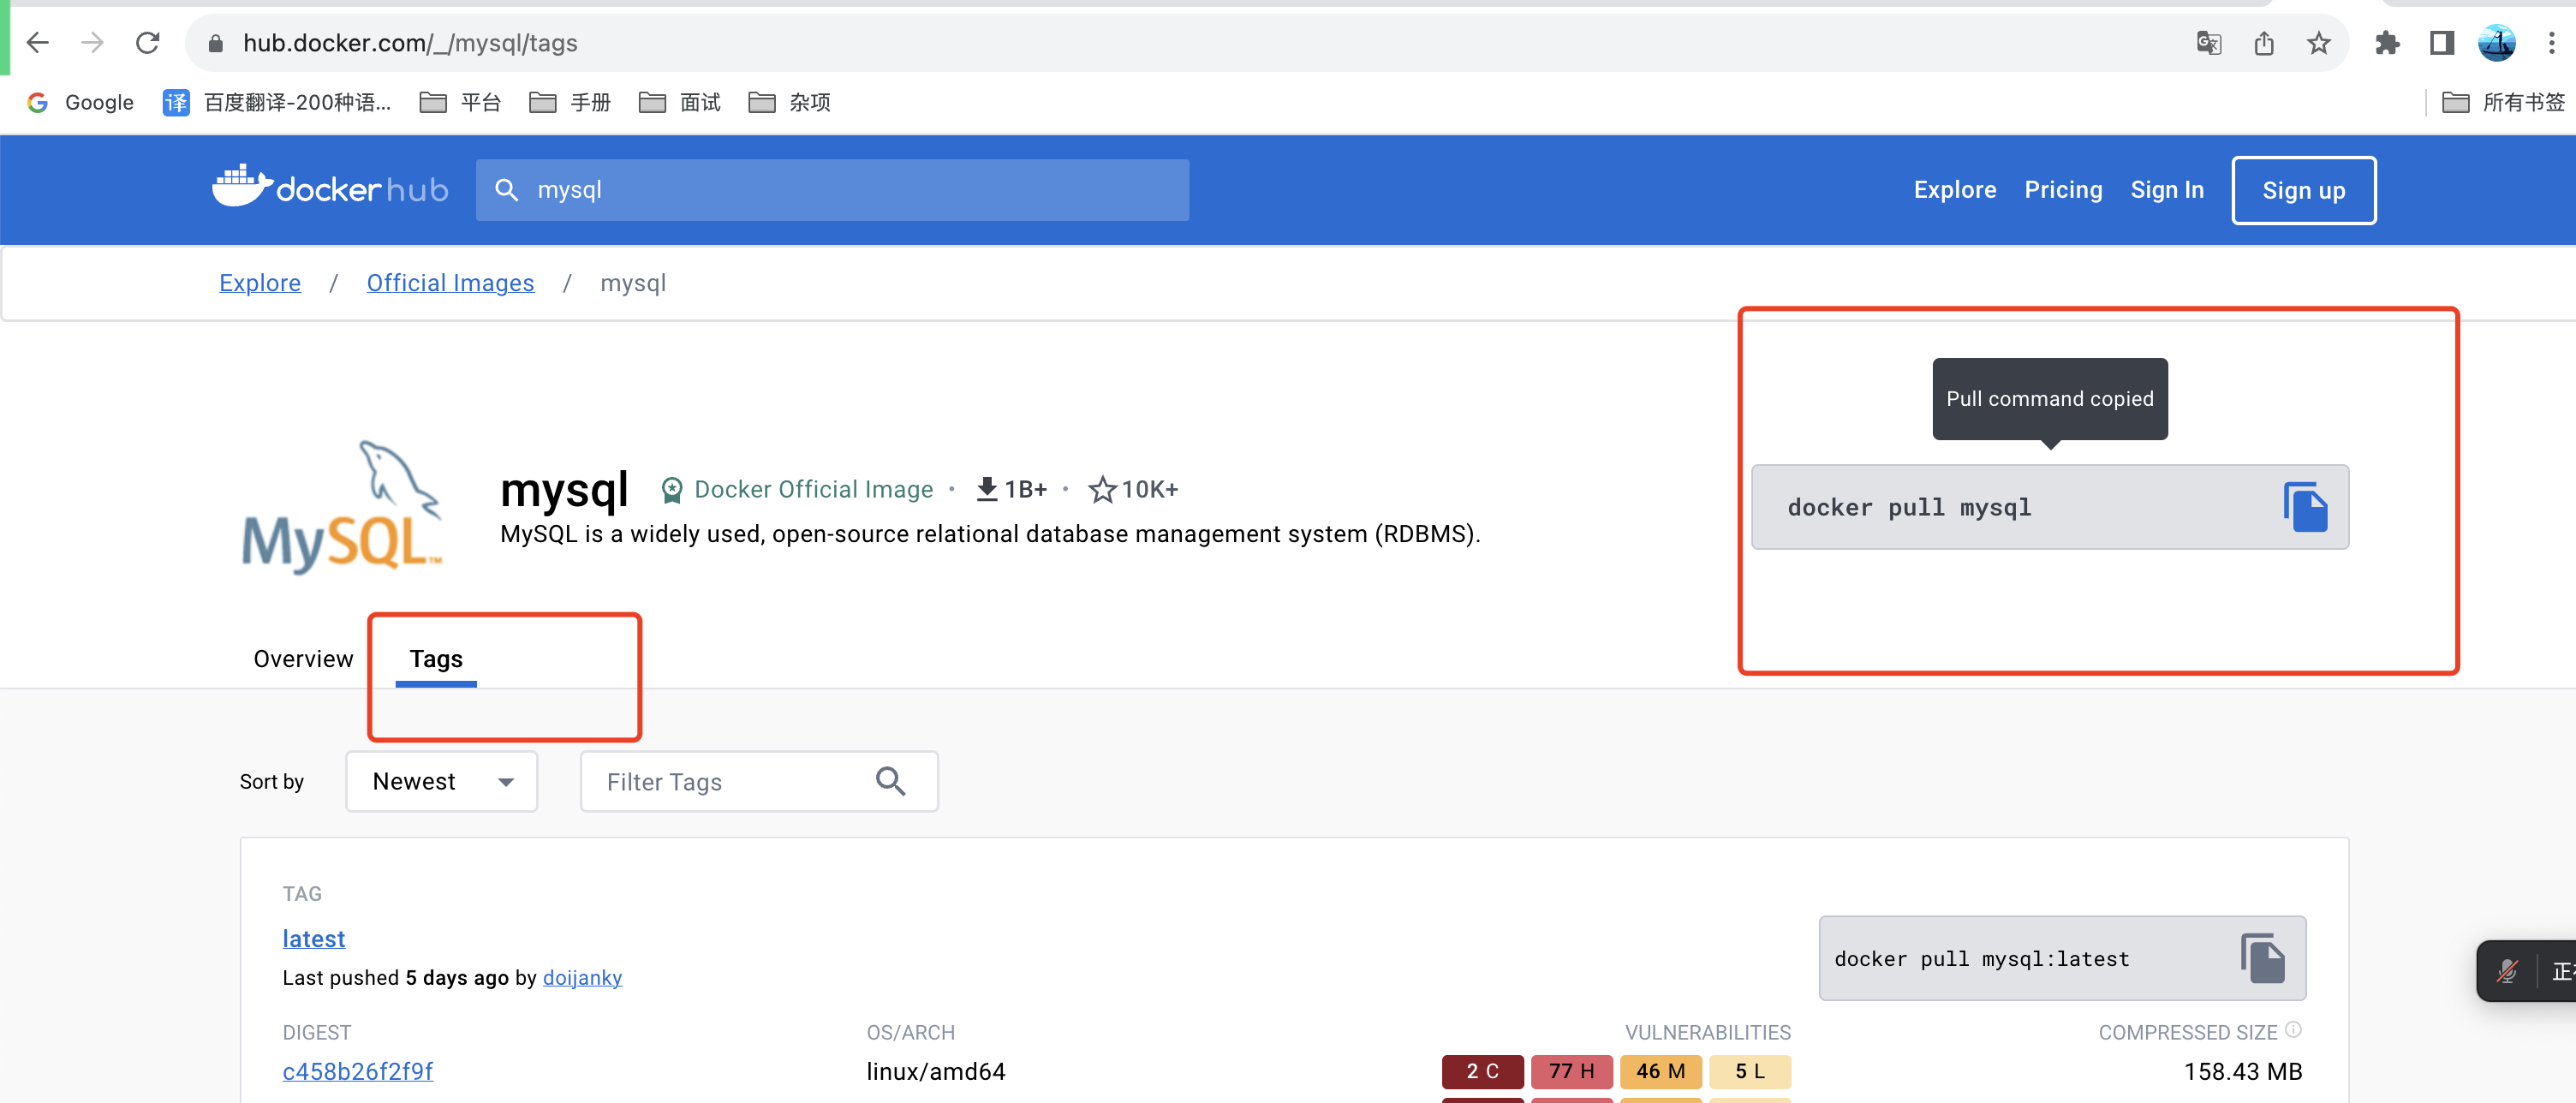Open digest c458b26f2f9f link

tap(357, 1071)
